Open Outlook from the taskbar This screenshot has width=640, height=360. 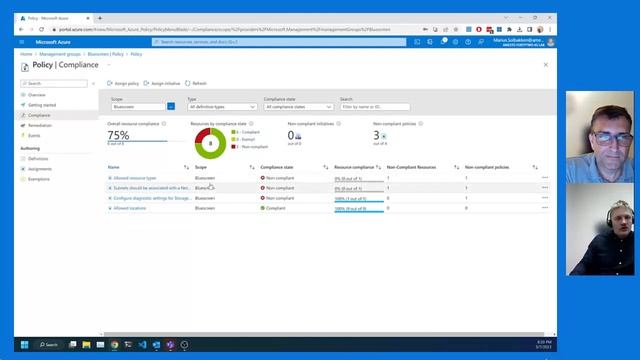156,344
